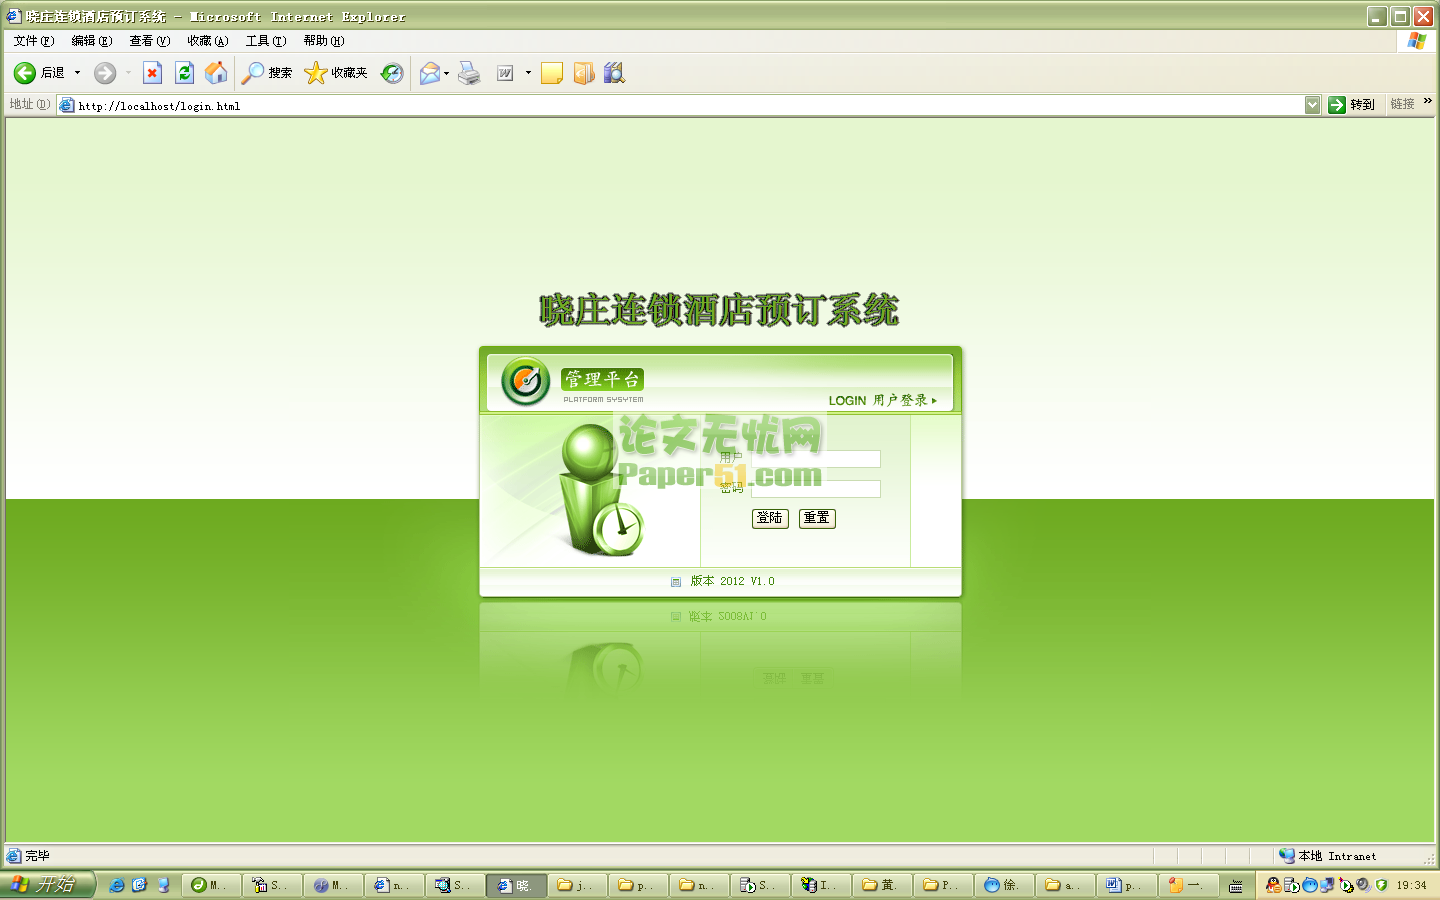Click the password (密码) input field
Image resolution: width=1440 pixels, height=900 pixels.
[815, 489]
